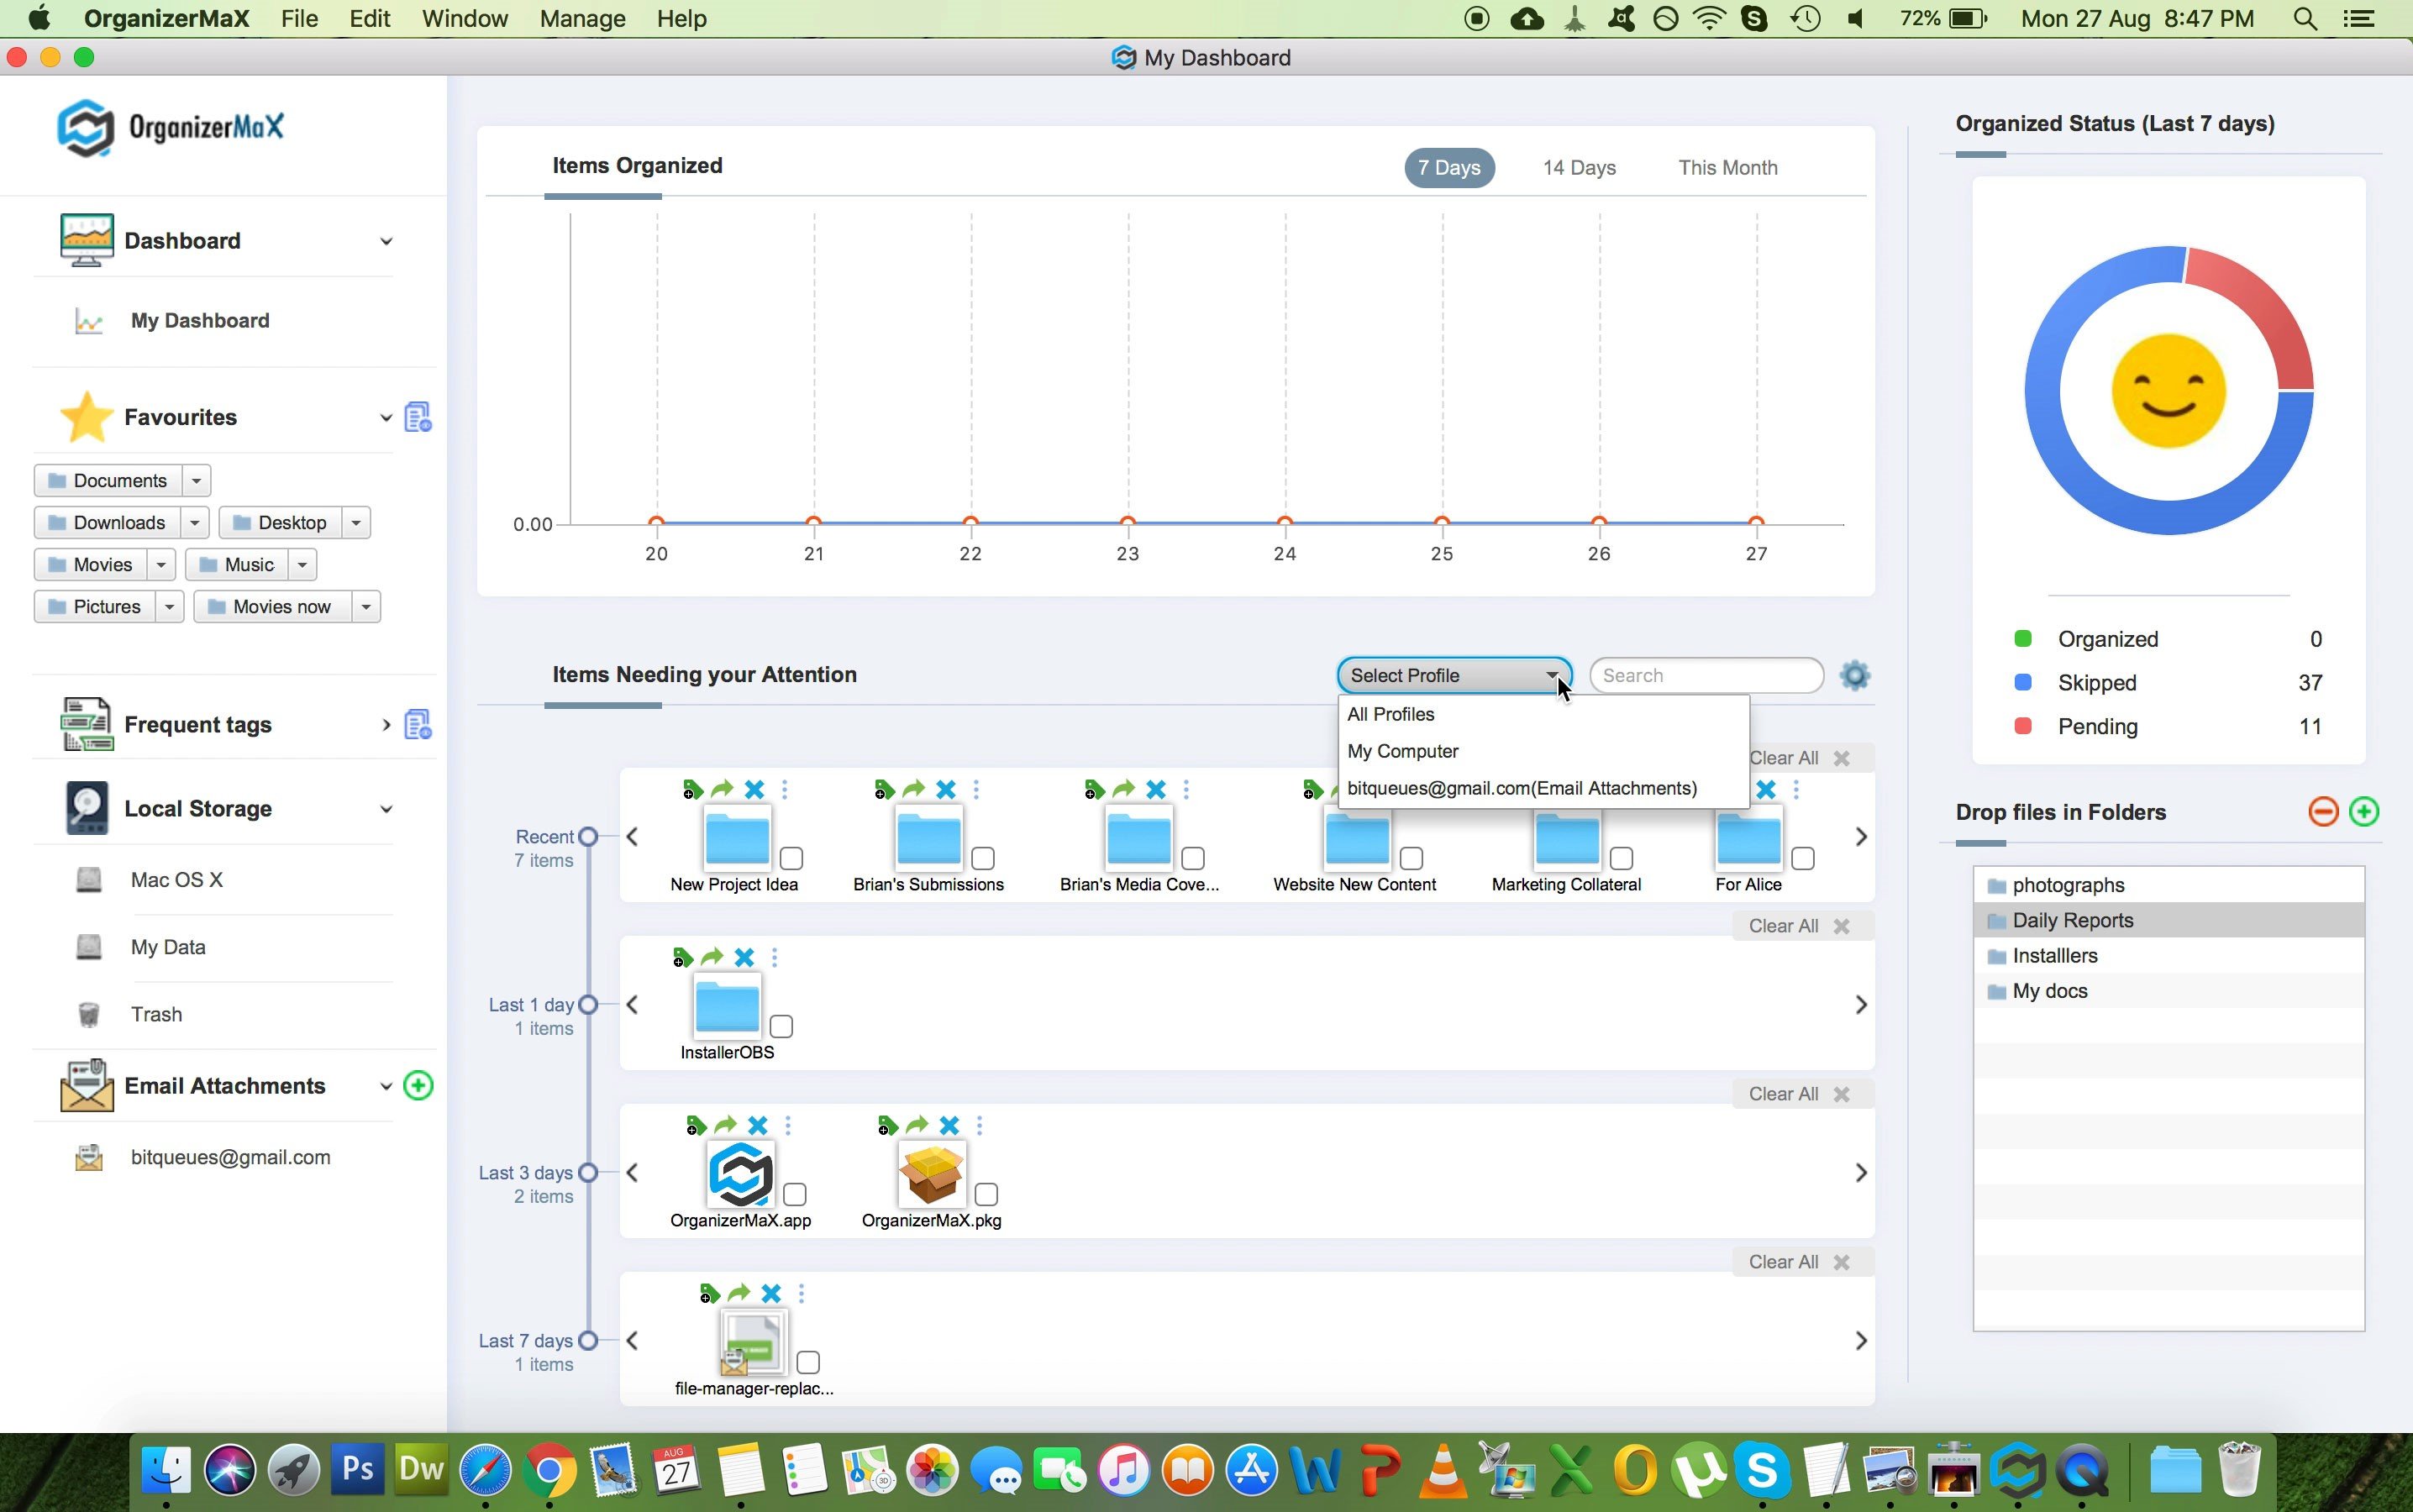This screenshot has width=2413, height=1512.
Task: Click the green plus in Drop files in Folders
Action: [x=2364, y=811]
